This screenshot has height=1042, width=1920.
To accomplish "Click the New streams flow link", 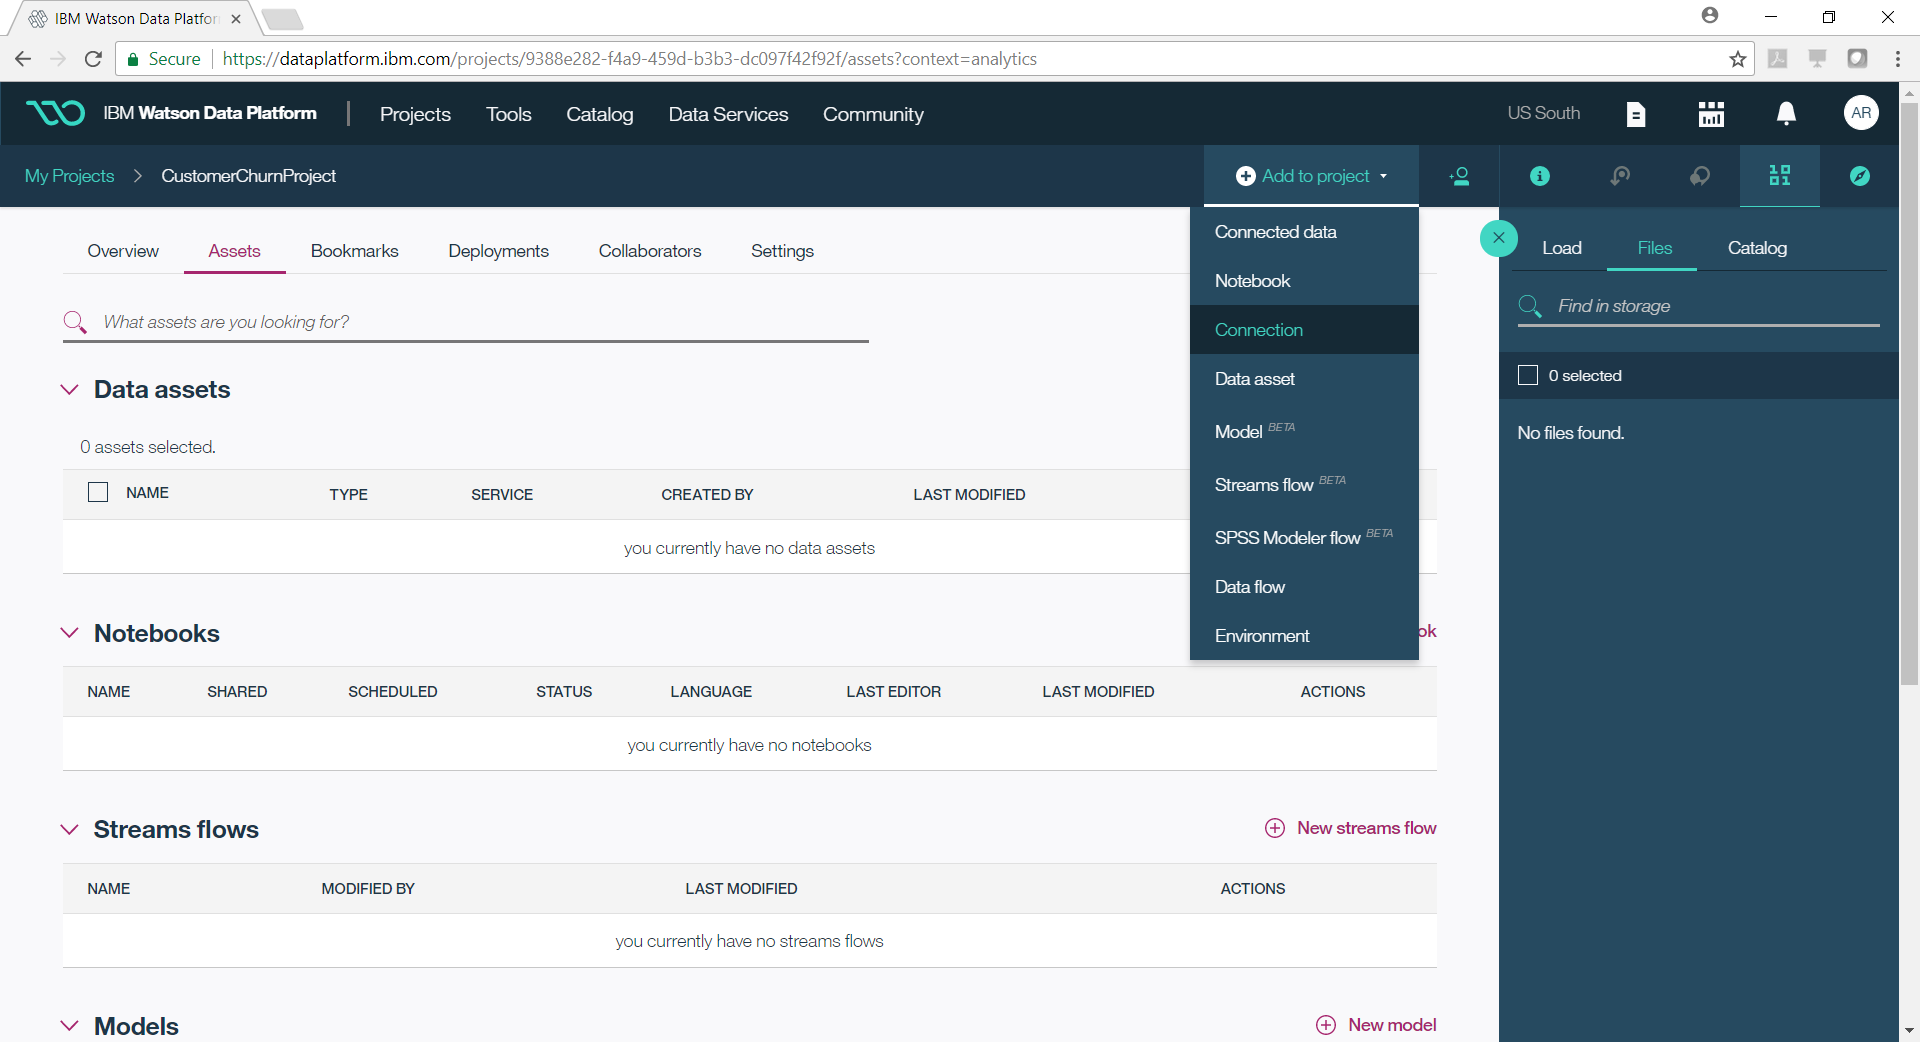I will [x=1366, y=828].
